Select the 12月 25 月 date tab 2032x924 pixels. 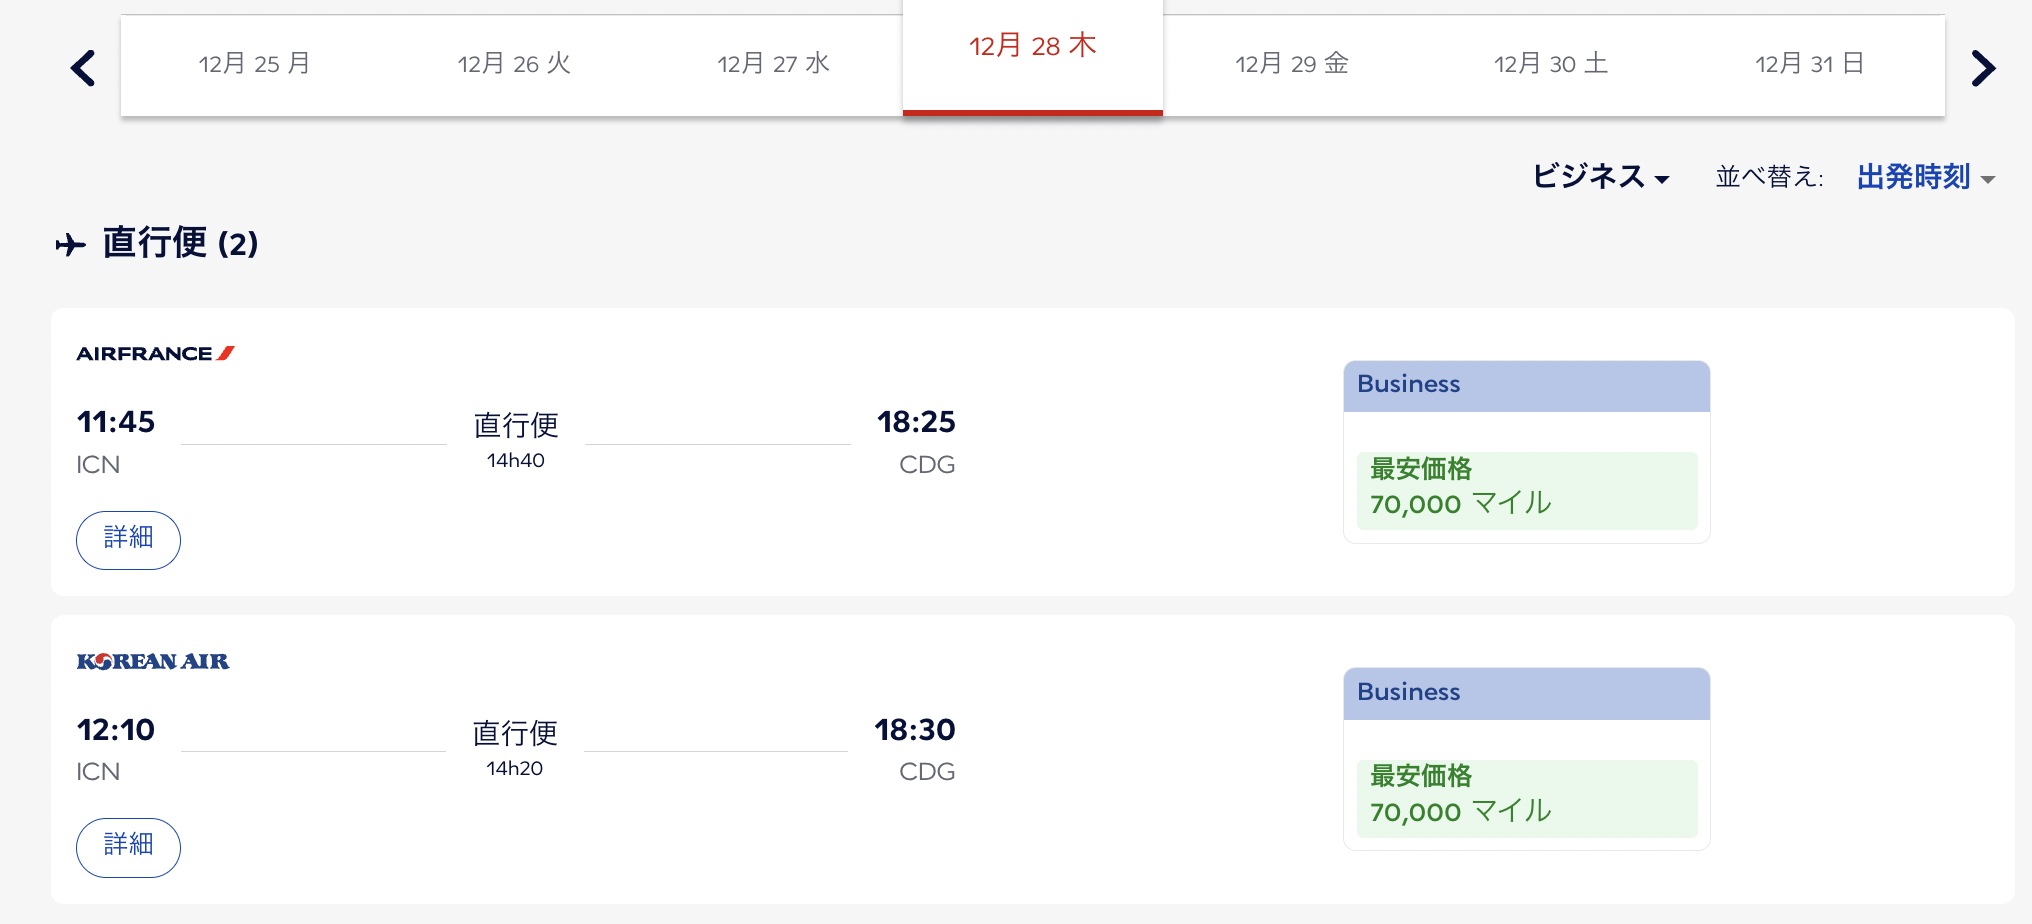254,65
